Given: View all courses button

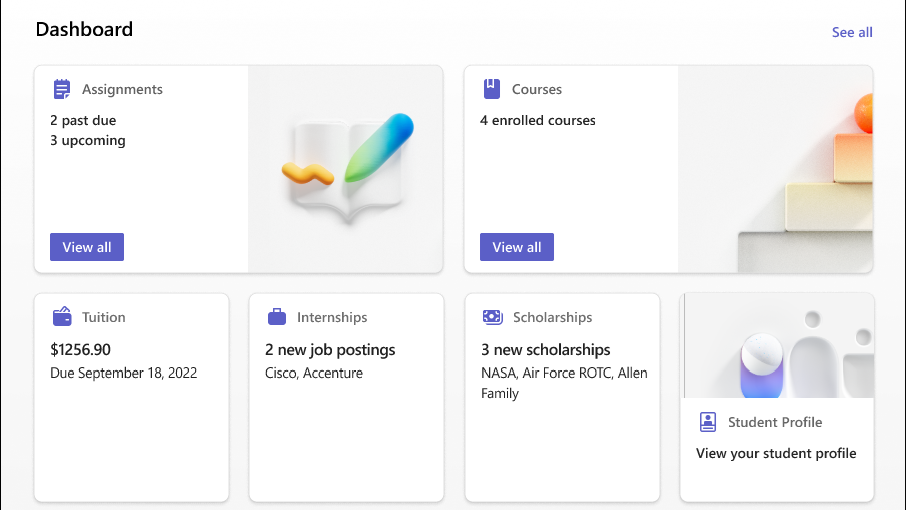Looking at the screenshot, I should click(517, 247).
